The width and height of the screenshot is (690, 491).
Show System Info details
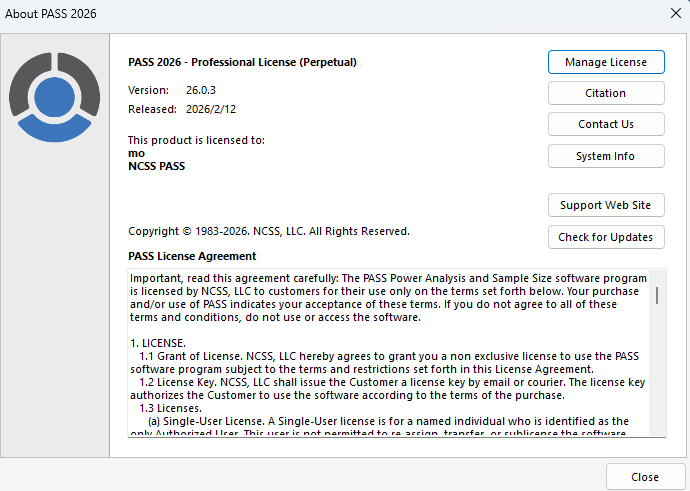click(606, 156)
